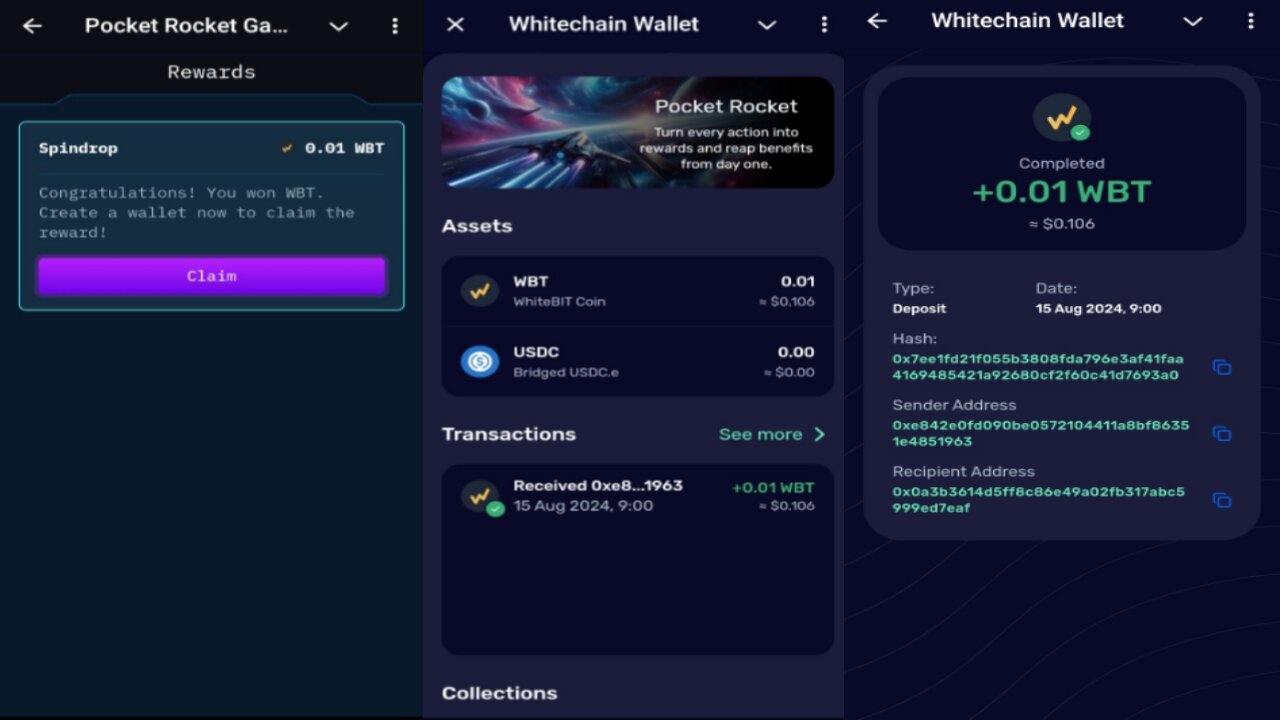
Task: Click the recipient address value
Action: pyautogui.click(x=1039, y=499)
